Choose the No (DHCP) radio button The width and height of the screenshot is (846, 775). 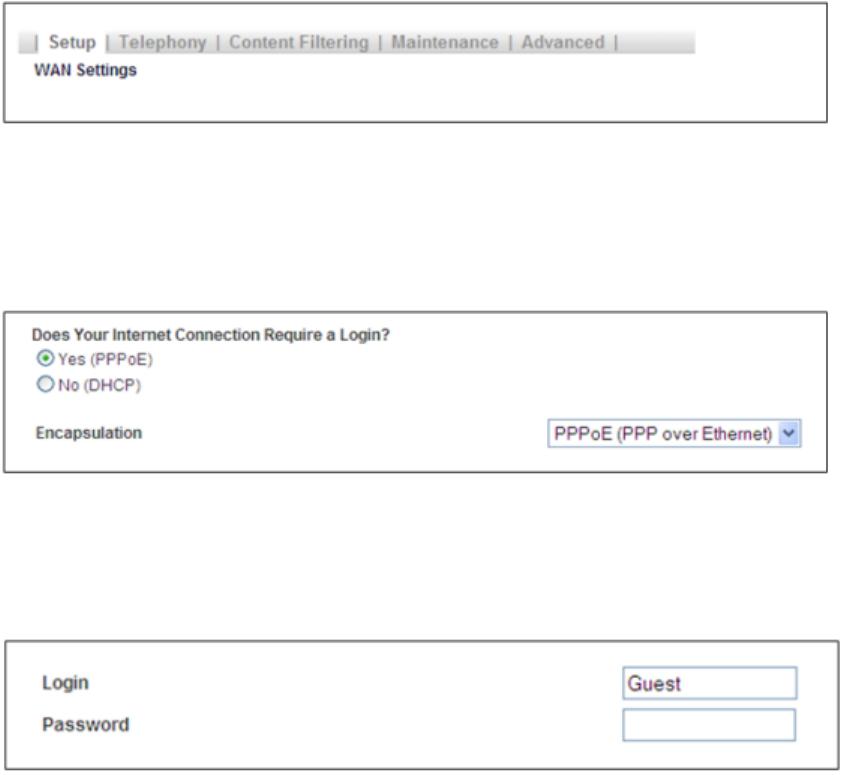point(45,385)
